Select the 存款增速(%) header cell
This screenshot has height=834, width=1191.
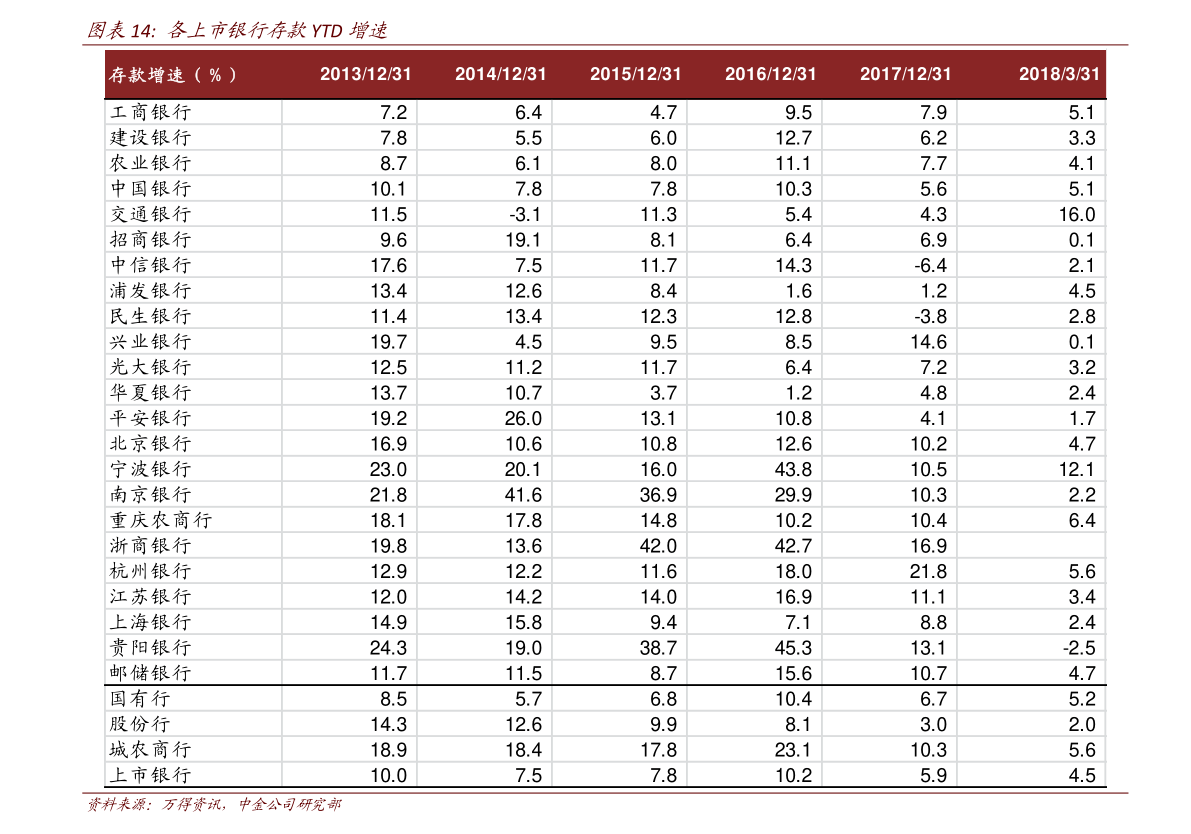coord(173,75)
